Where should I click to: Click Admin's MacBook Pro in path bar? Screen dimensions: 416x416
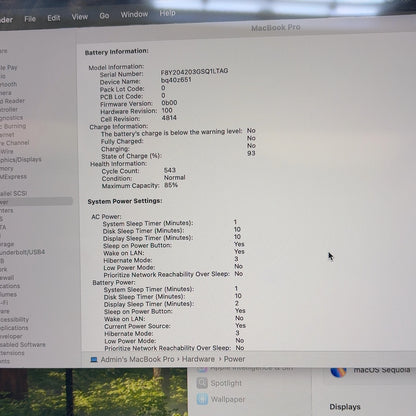[137, 359]
